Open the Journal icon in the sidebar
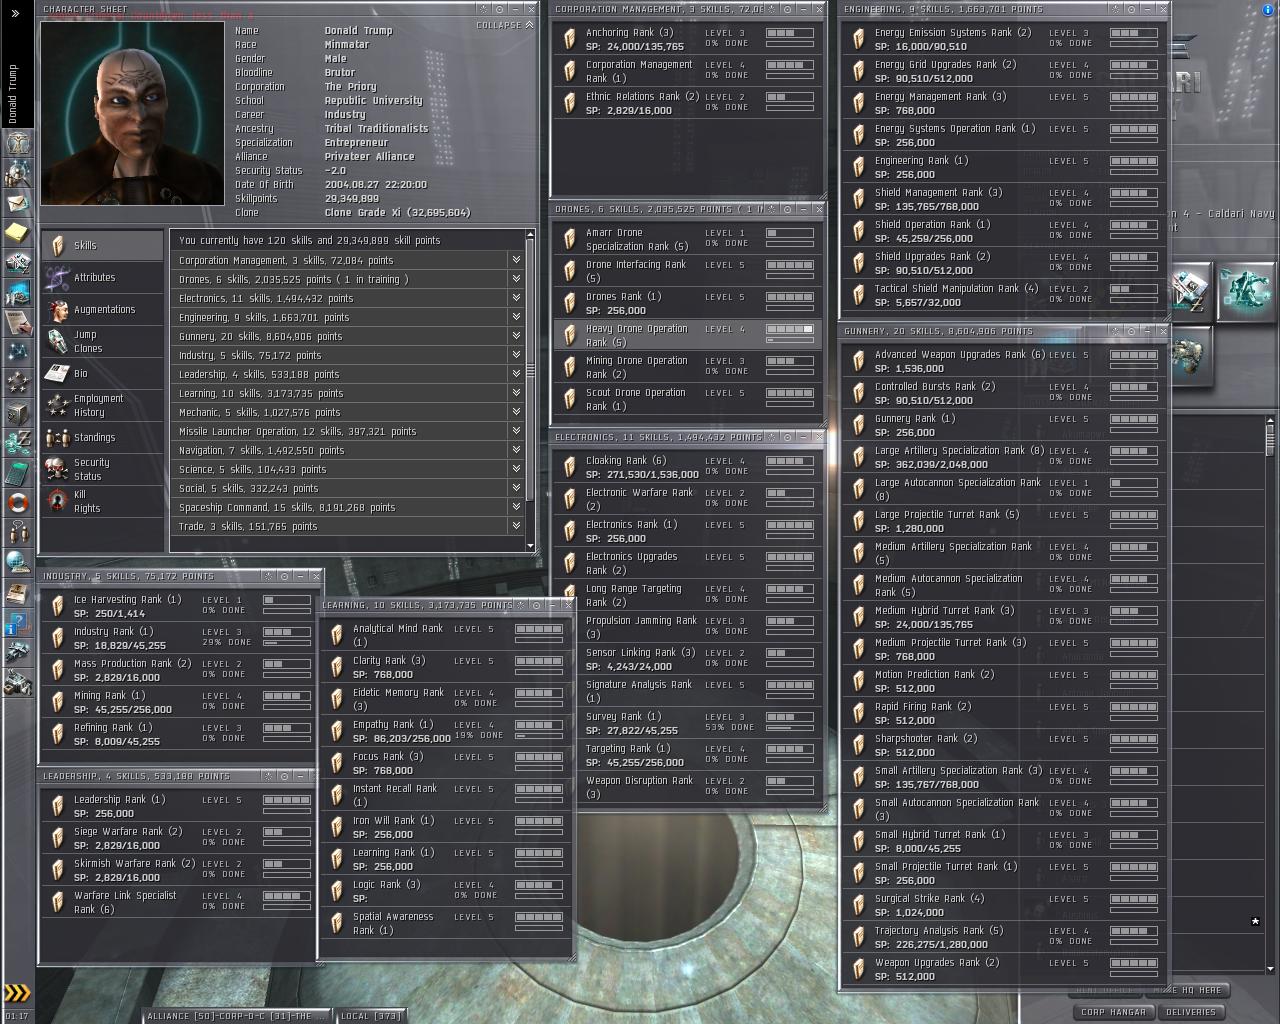Image resolution: width=1280 pixels, height=1024 pixels. point(17,322)
